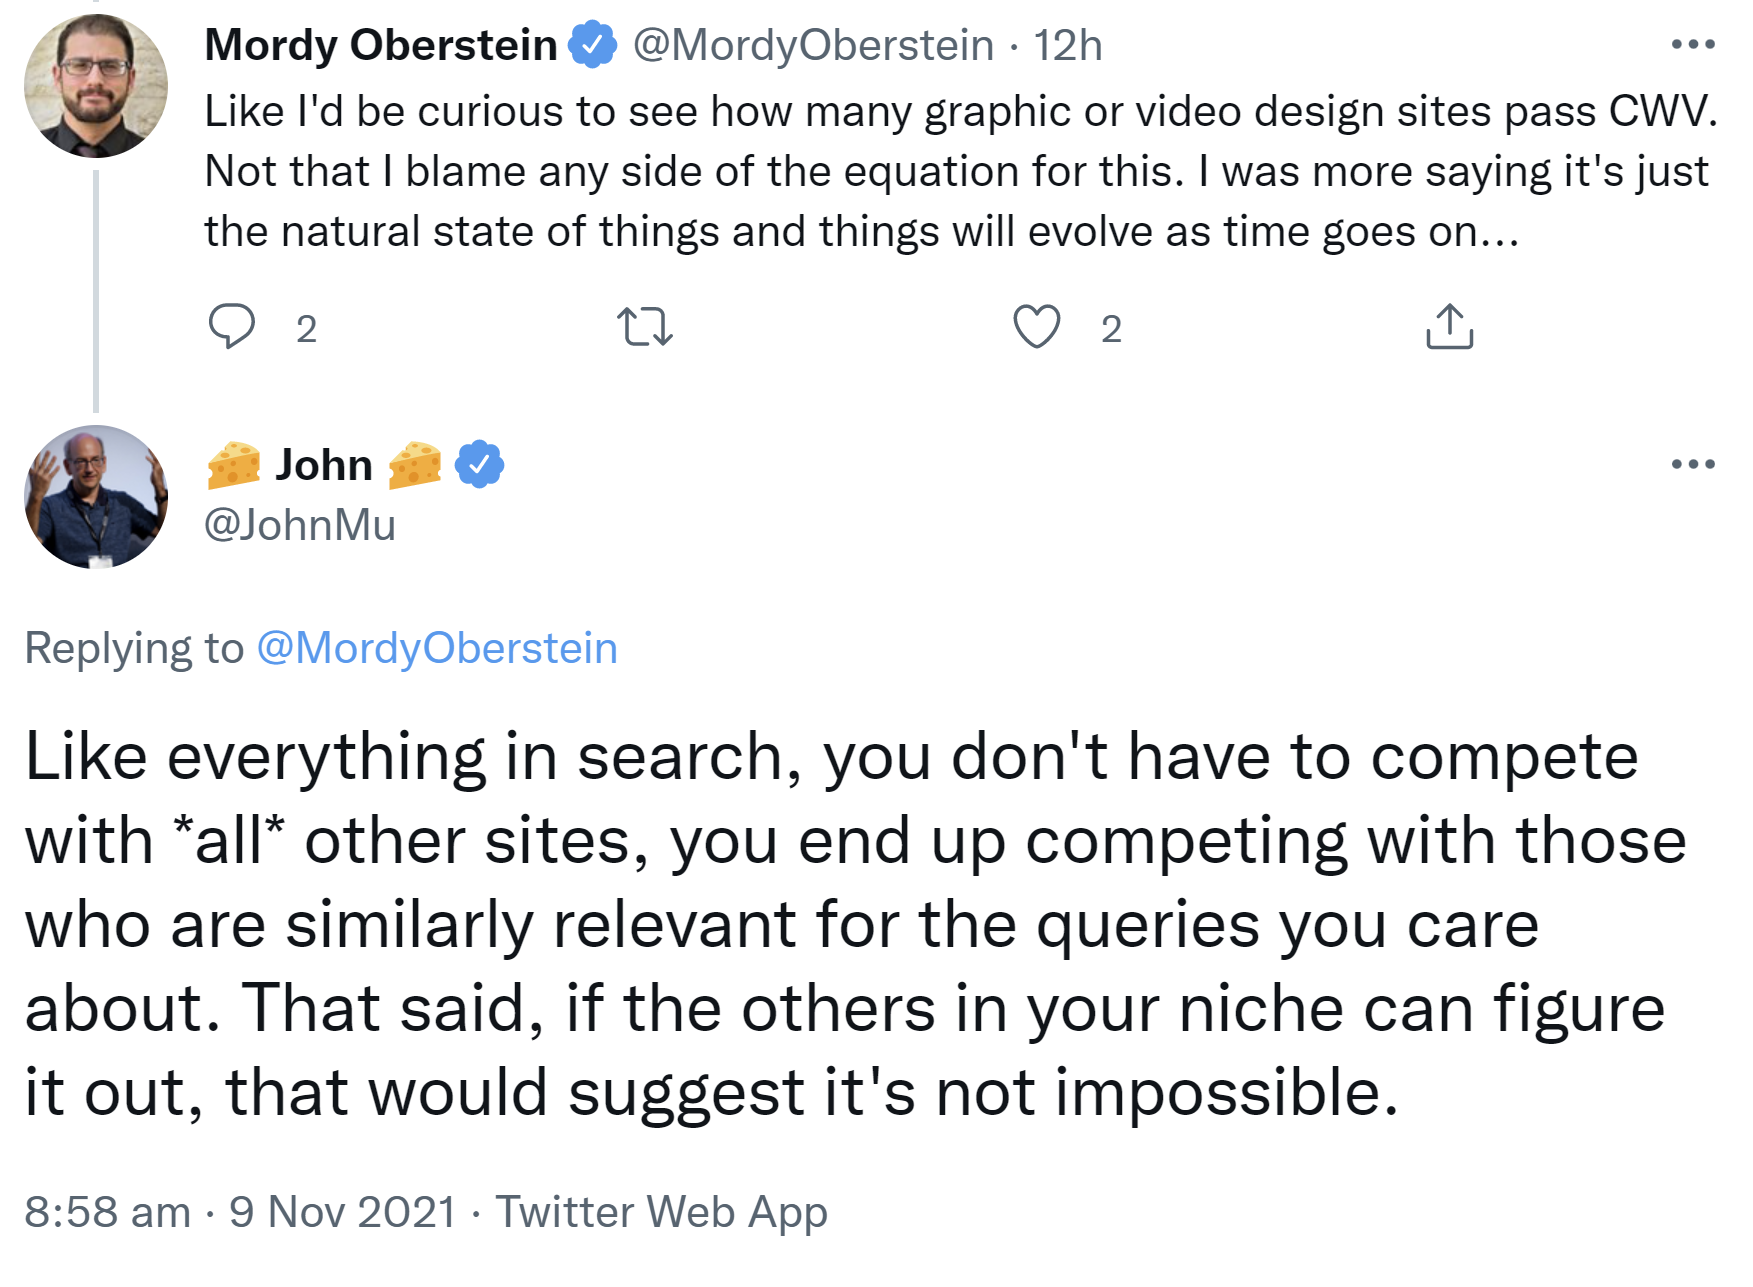
Task: Retweet Mordy Oberstein's tweet
Action: click(645, 327)
